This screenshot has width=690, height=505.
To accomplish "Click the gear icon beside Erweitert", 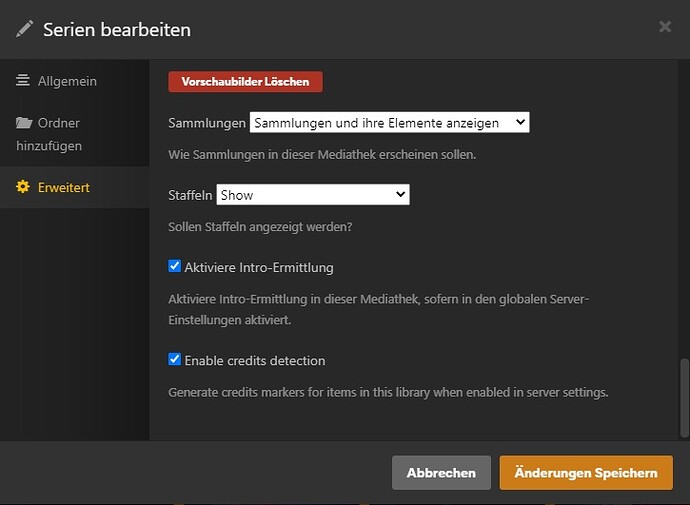I will pyautogui.click(x=23, y=187).
